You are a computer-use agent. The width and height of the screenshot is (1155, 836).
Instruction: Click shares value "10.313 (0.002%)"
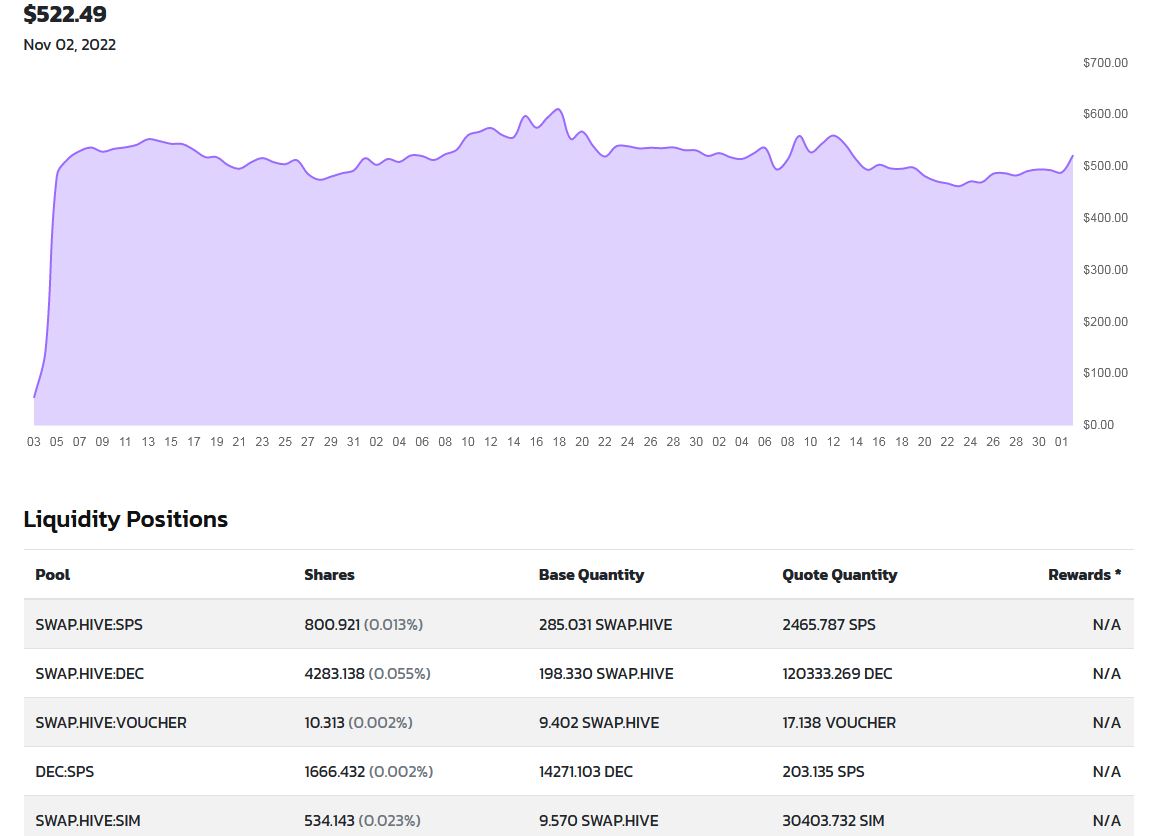[359, 723]
